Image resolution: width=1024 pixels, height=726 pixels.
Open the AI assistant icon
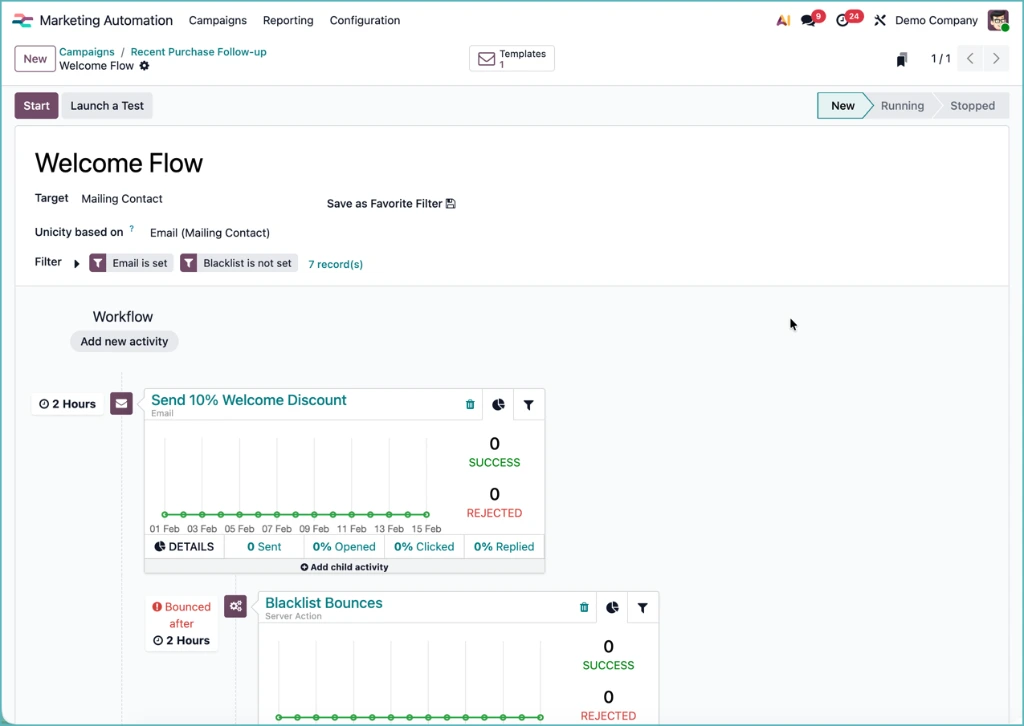pos(783,20)
